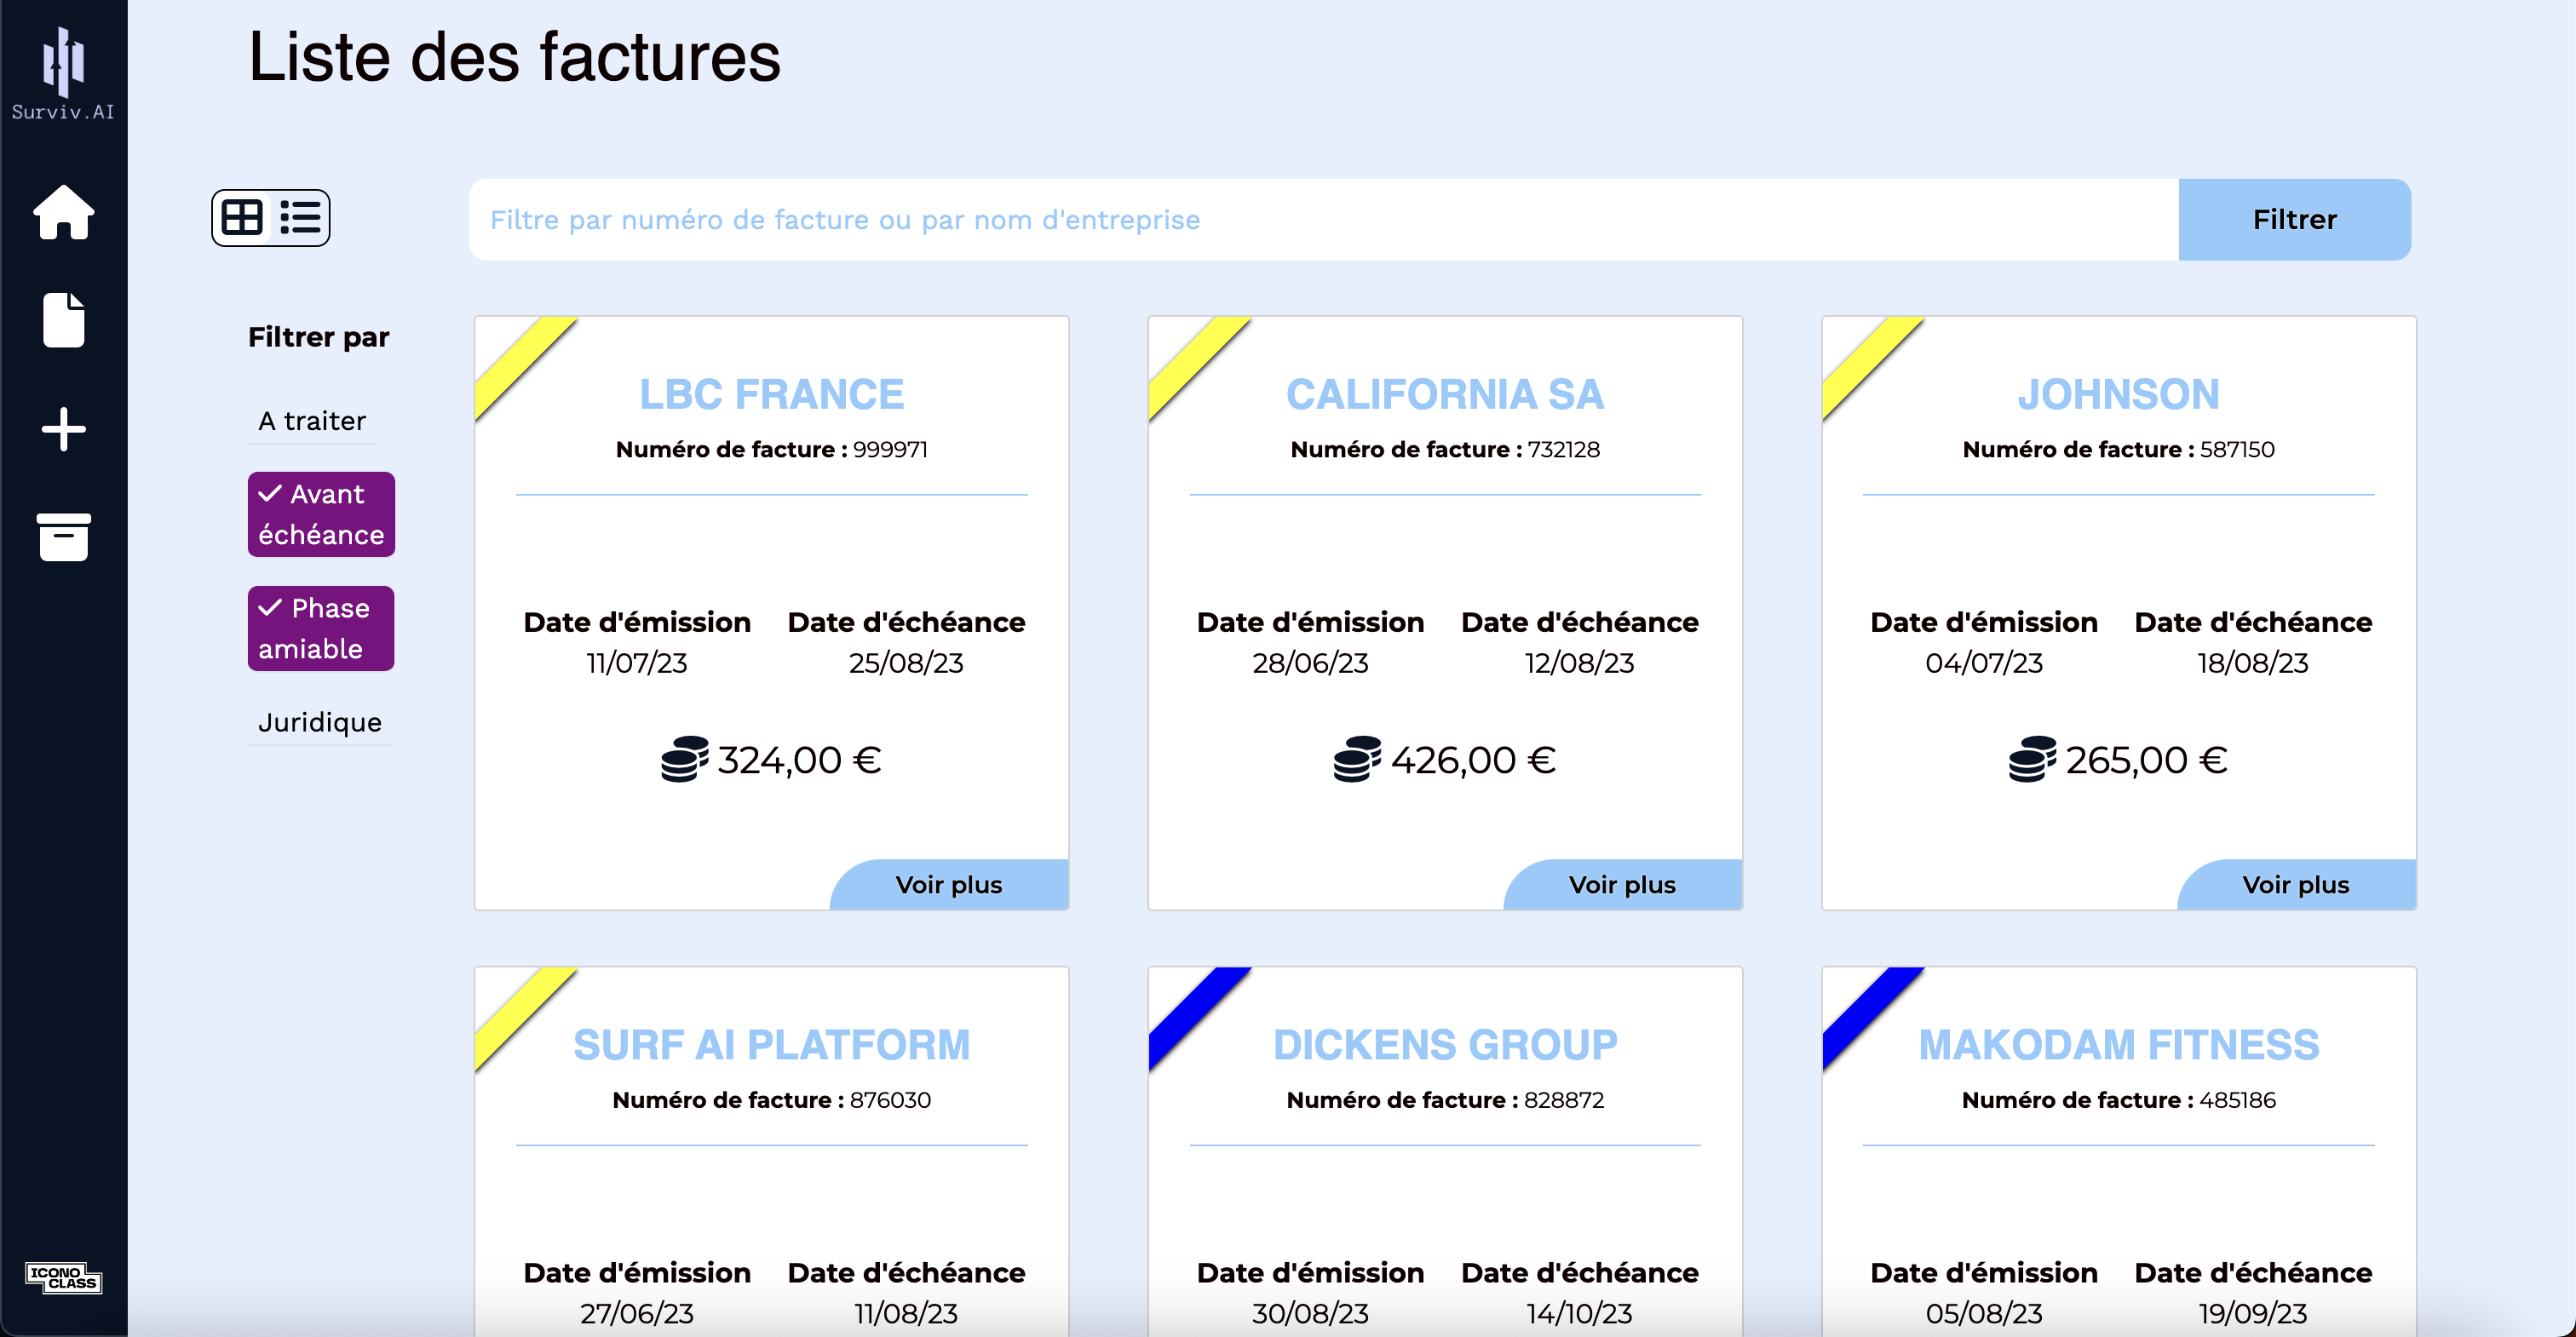Image resolution: width=2576 pixels, height=1337 pixels.
Task: Open the archive box icon in sidebar
Action: click(x=64, y=537)
